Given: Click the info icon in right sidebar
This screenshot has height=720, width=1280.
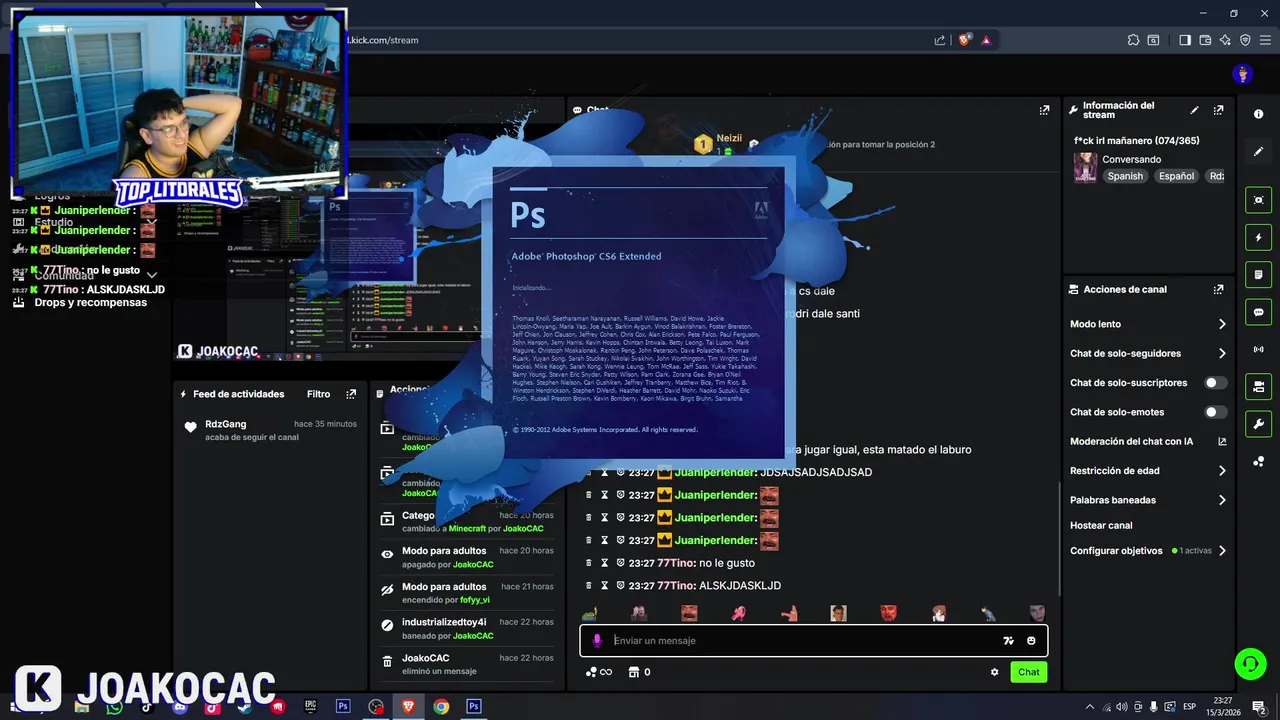Looking at the screenshot, I should 1259,114.
